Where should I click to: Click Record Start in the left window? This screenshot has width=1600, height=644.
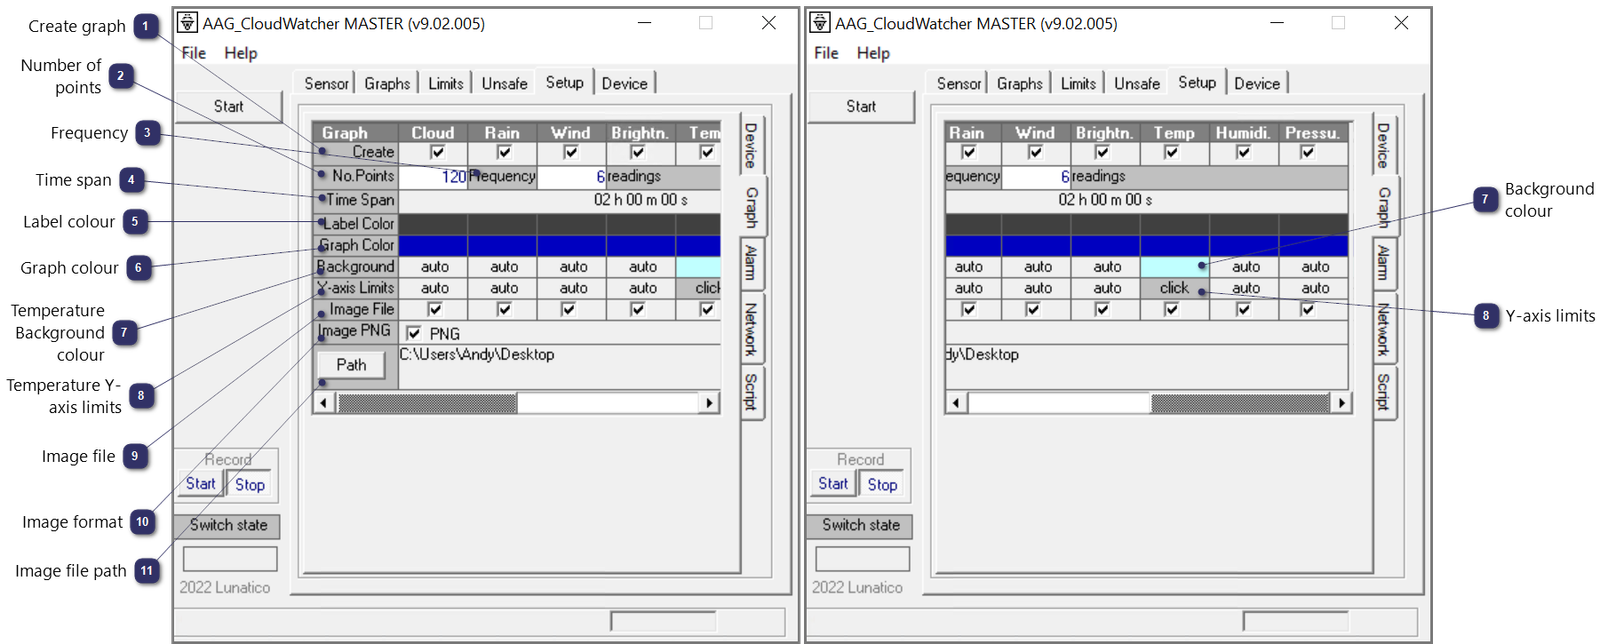pyautogui.click(x=200, y=484)
